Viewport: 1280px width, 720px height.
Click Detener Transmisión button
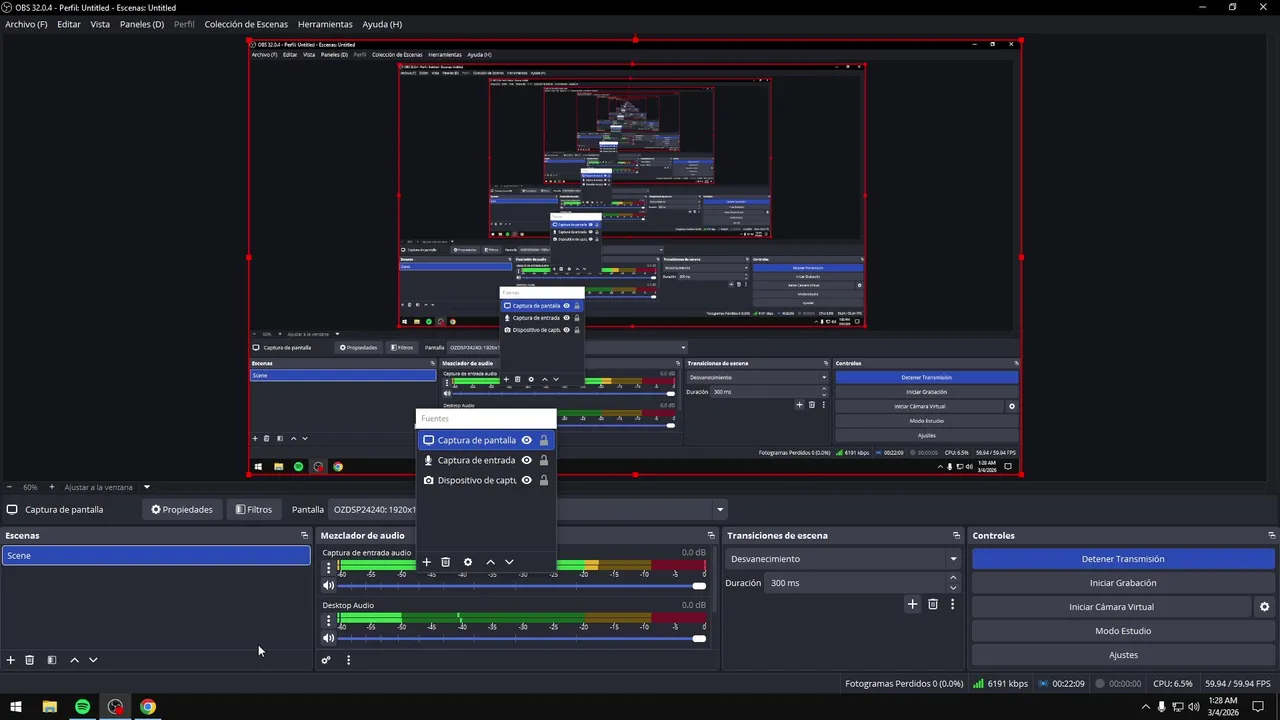click(x=1123, y=559)
